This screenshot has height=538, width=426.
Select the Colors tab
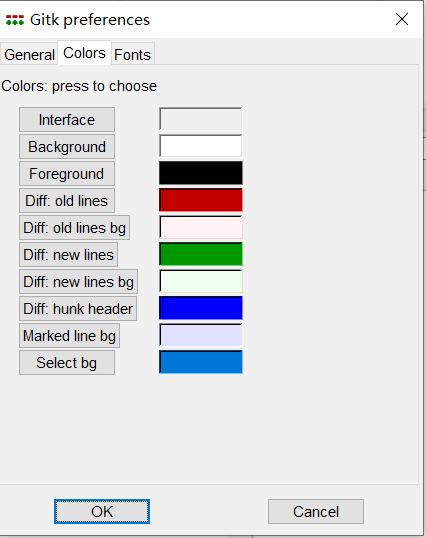[x=84, y=53]
